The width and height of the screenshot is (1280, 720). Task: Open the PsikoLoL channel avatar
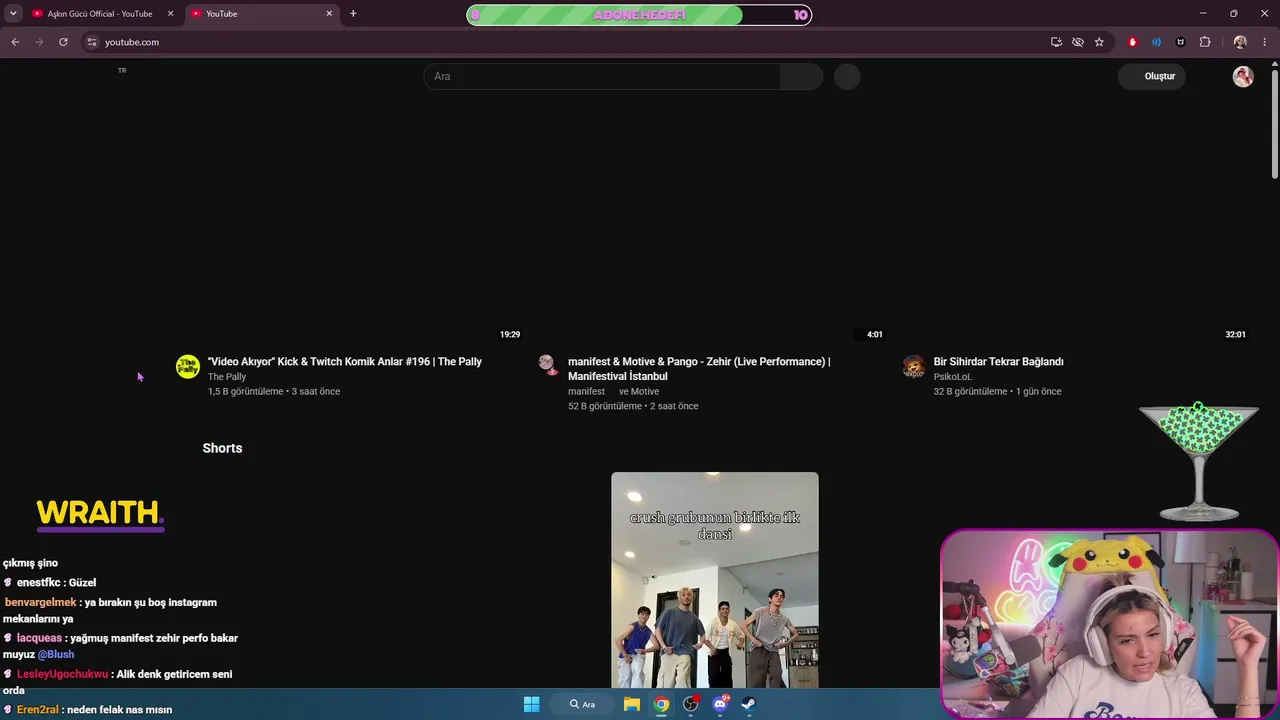point(914,367)
